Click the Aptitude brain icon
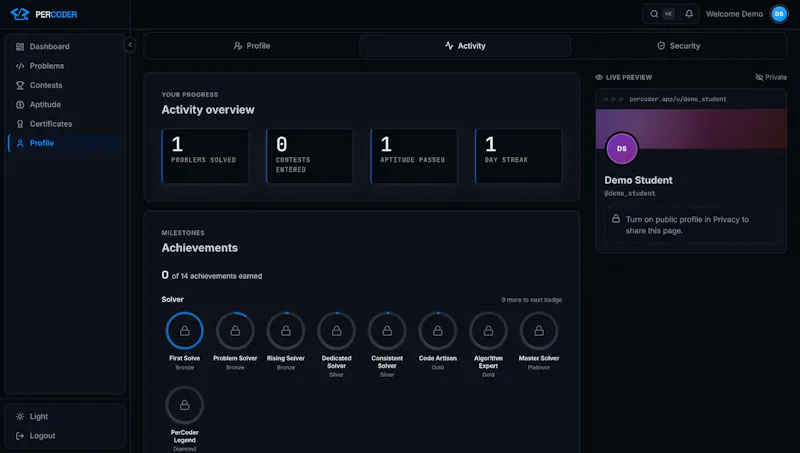This screenshot has width=800, height=453. click(20, 105)
